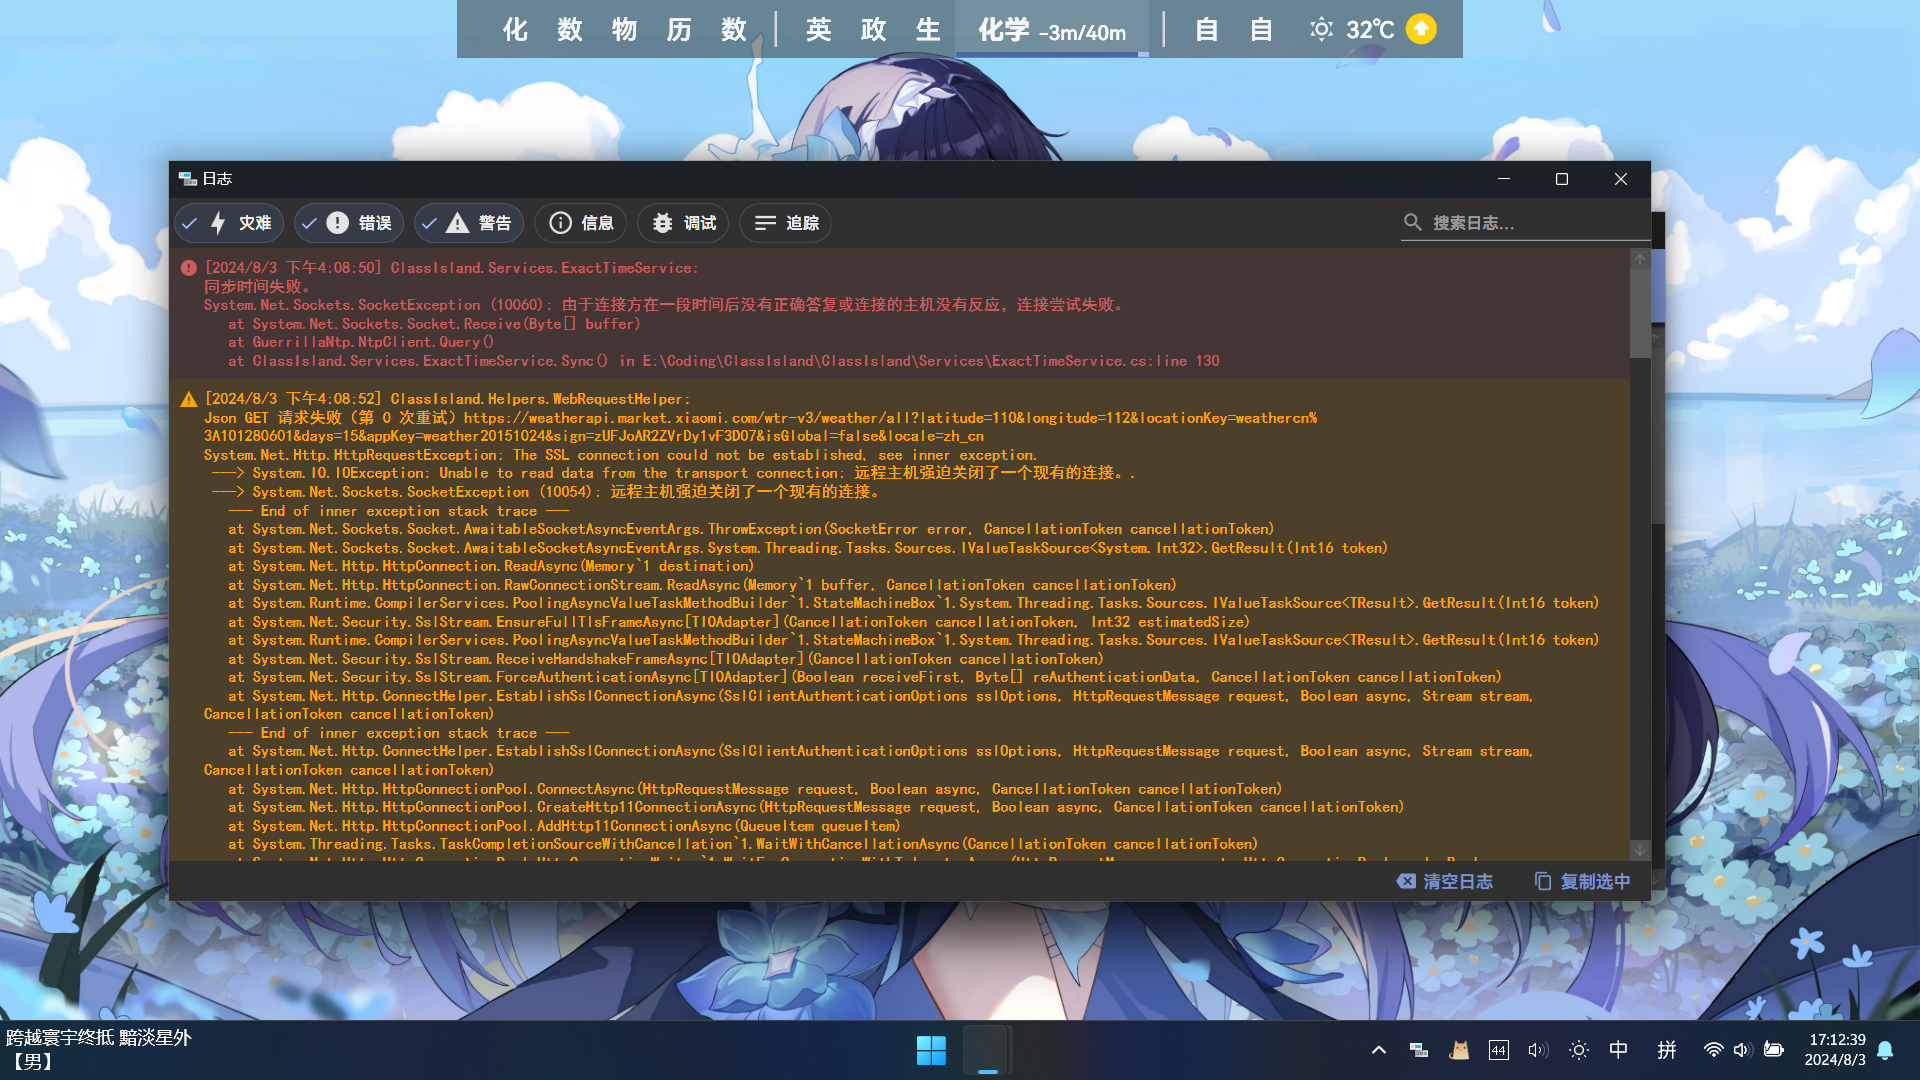Click the sunny weather icon beside 32℃
The width and height of the screenshot is (1920, 1080).
point(1321,29)
